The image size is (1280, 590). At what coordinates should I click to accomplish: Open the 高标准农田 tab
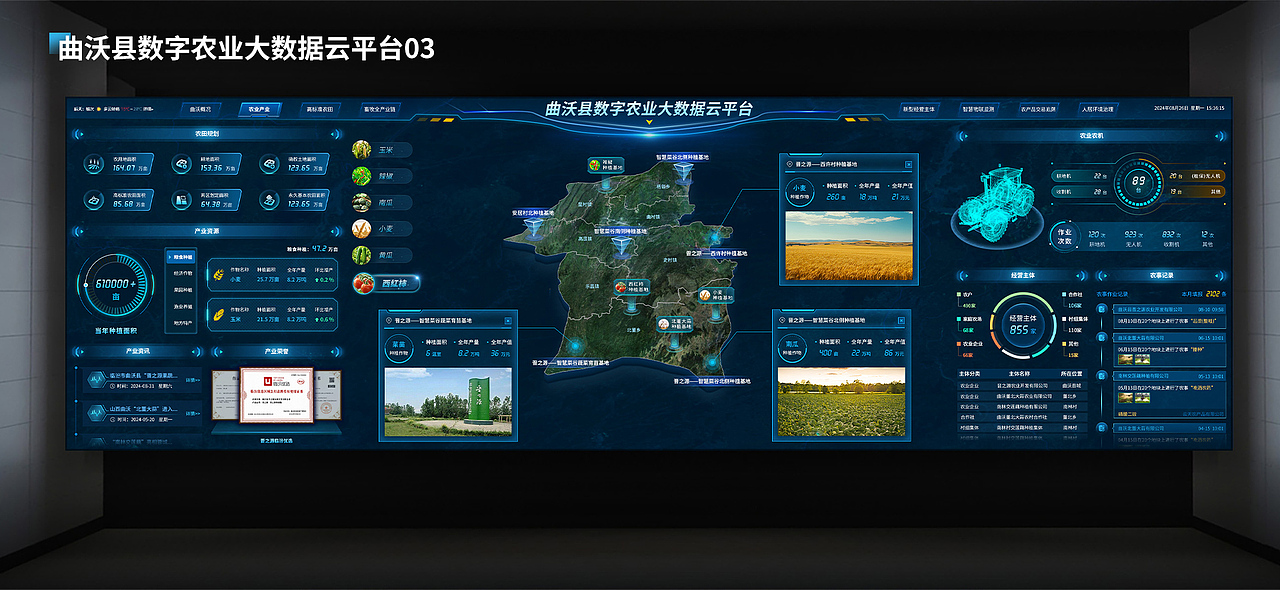[320, 109]
